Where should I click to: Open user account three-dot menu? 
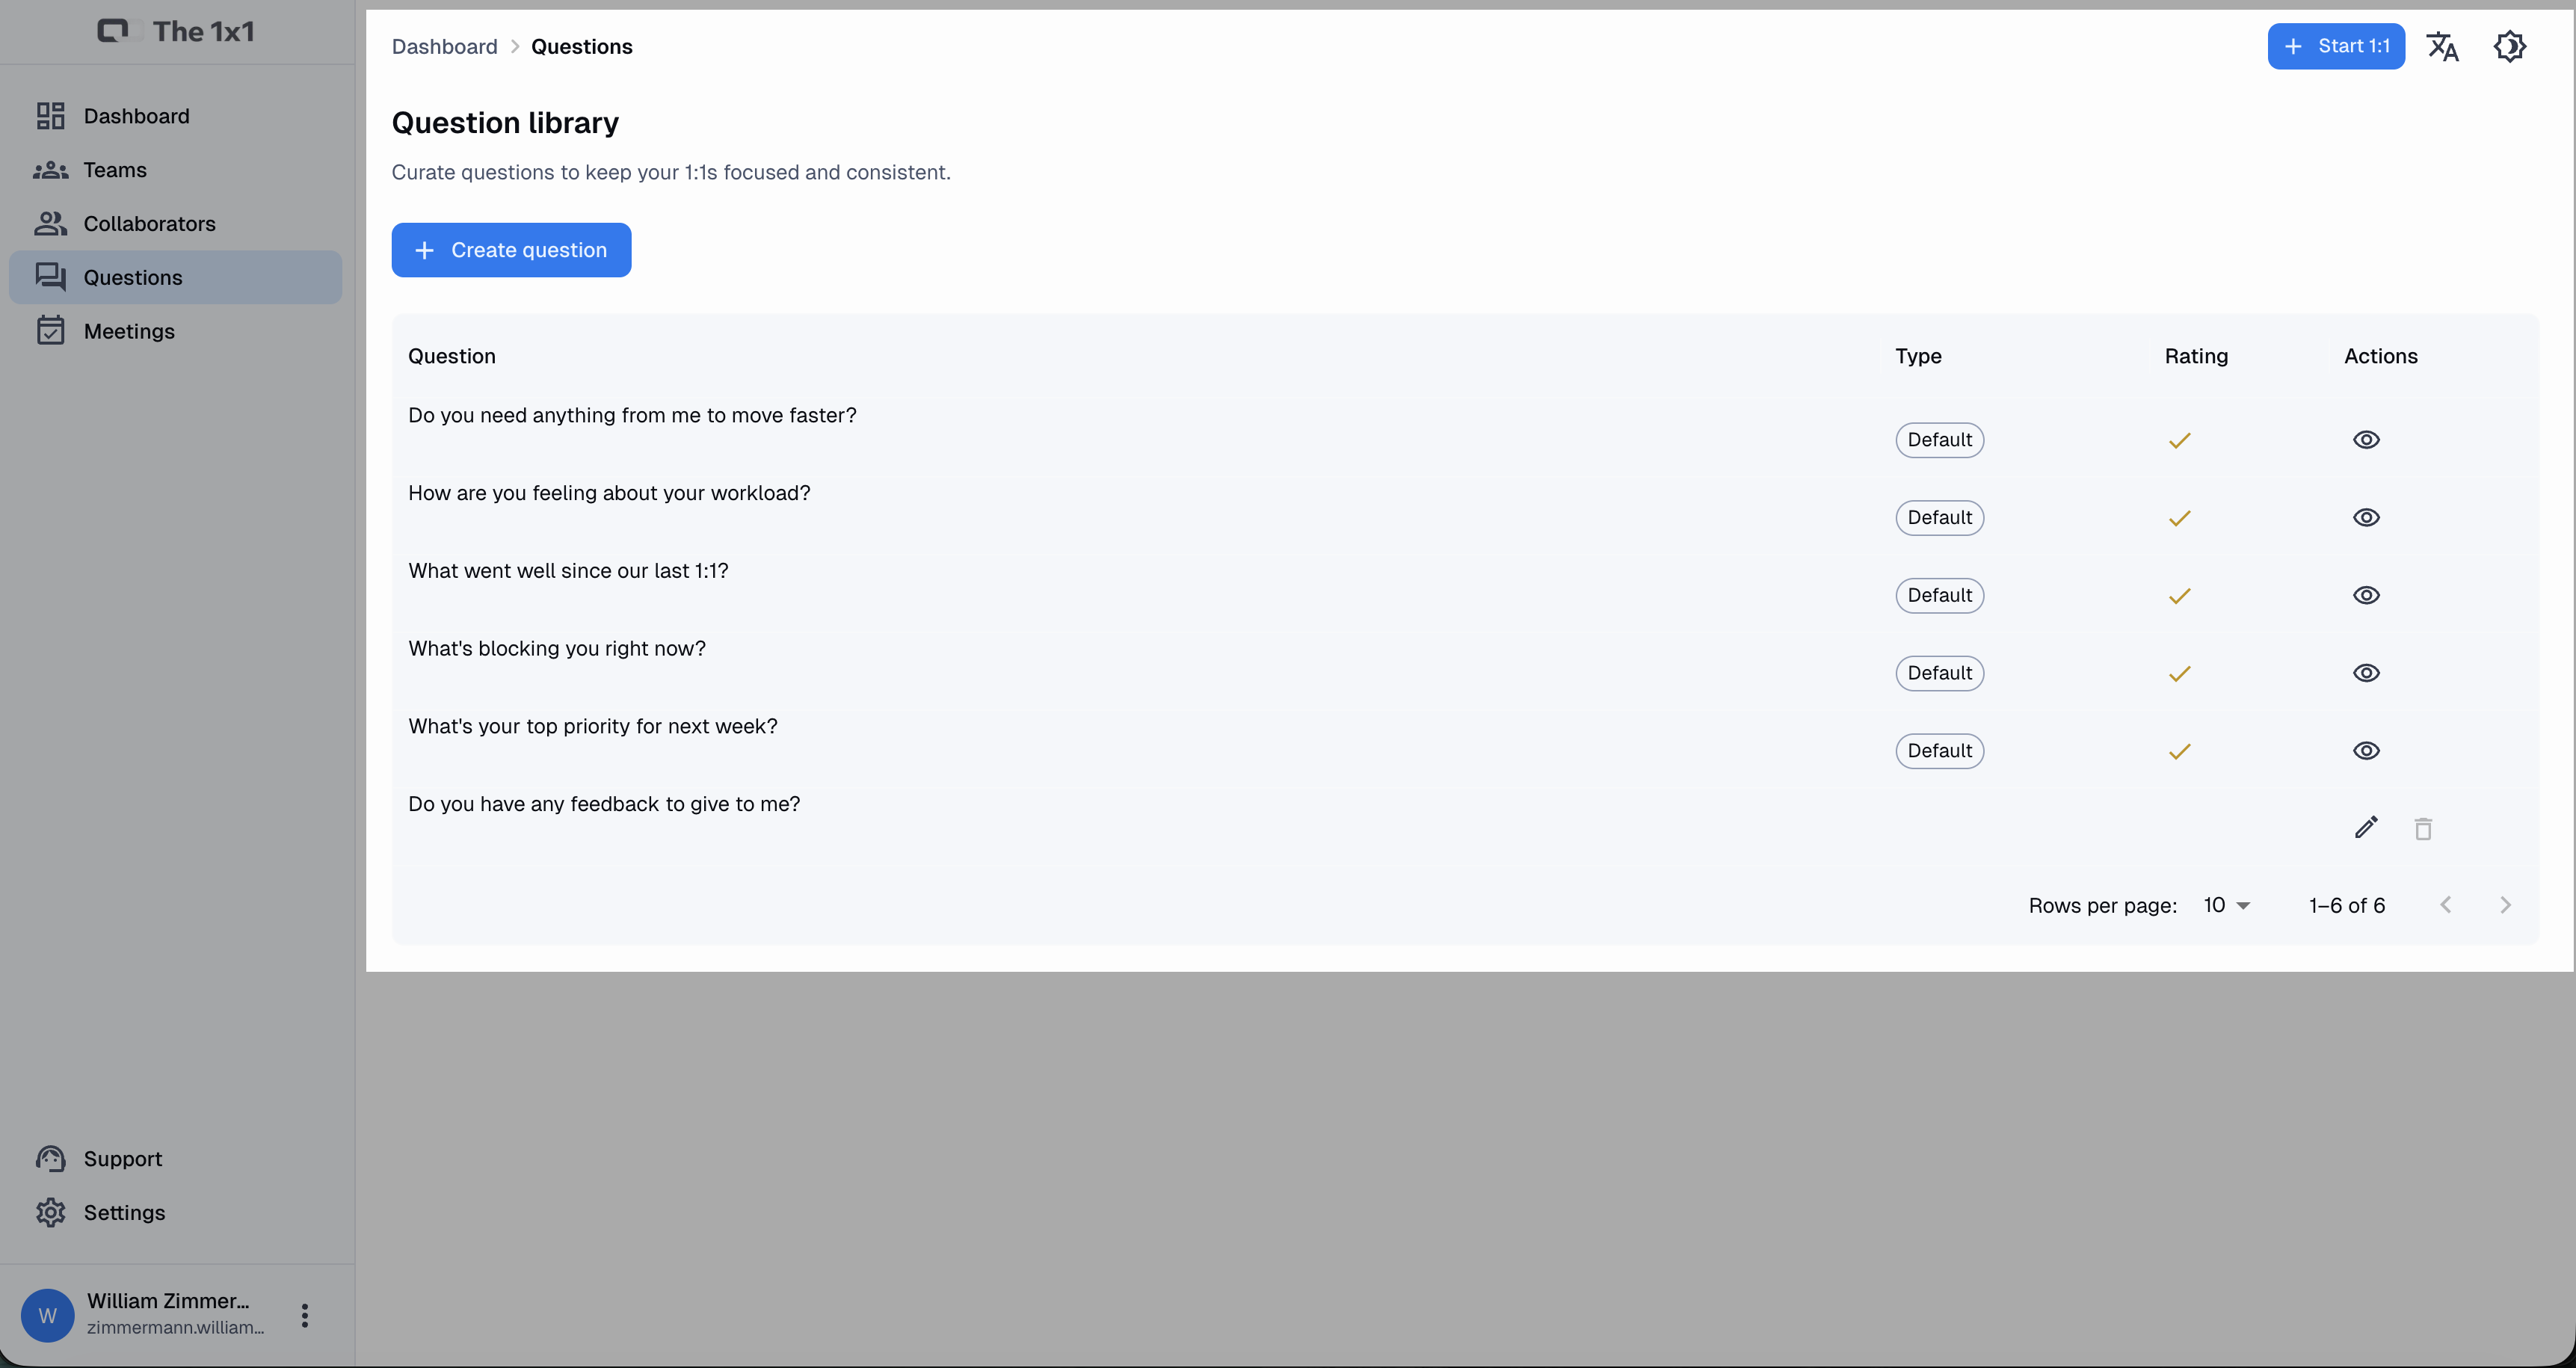click(305, 1315)
